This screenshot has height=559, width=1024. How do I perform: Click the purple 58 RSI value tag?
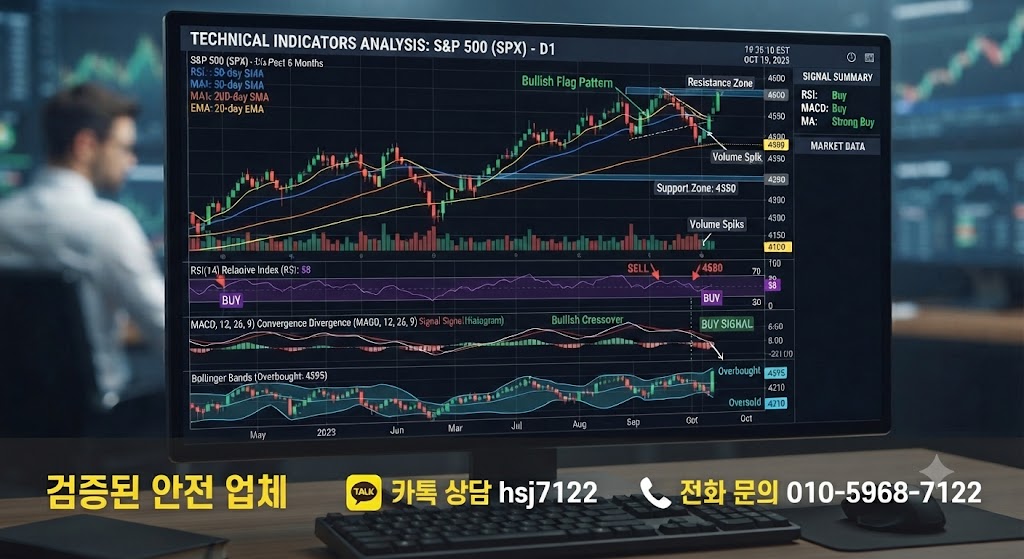coord(772,285)
